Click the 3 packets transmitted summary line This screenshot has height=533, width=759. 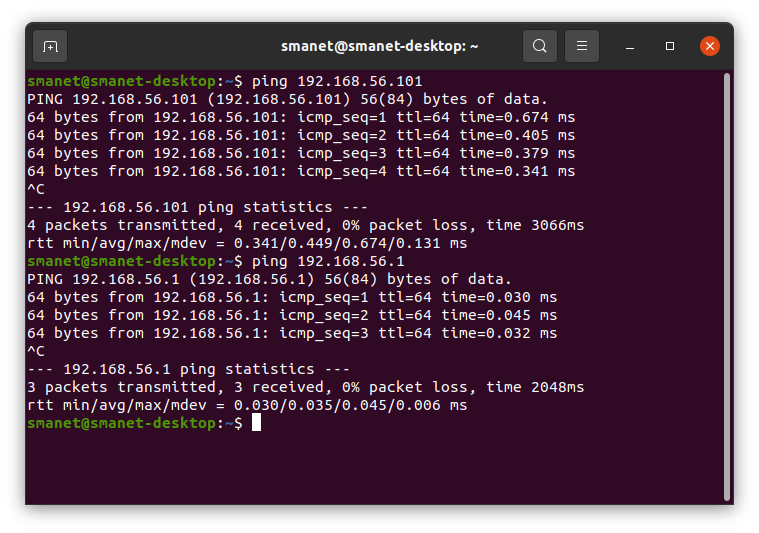(x=305, y=387)
